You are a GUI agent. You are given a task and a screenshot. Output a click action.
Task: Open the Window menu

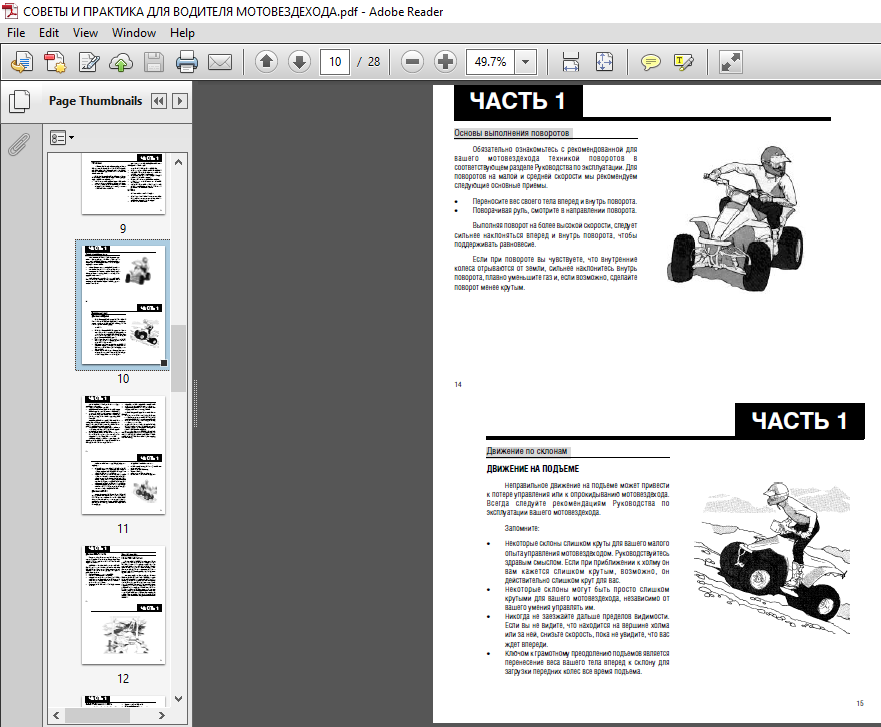(x=134, y=33)
